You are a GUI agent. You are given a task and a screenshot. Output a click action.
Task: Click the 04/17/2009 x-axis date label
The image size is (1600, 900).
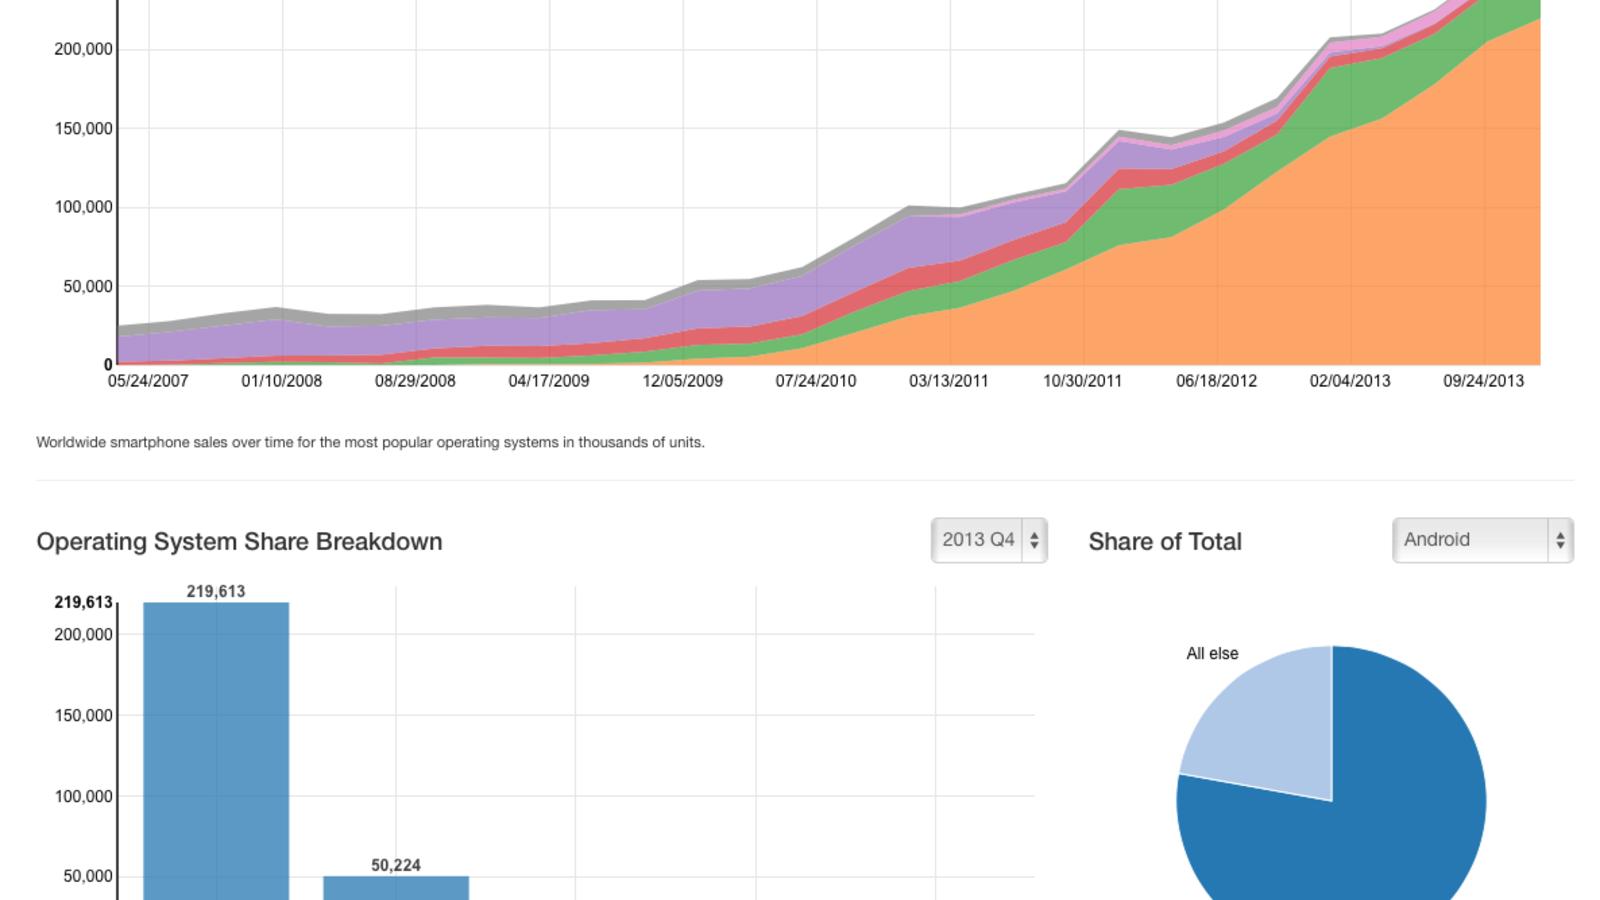click(549, 381)
